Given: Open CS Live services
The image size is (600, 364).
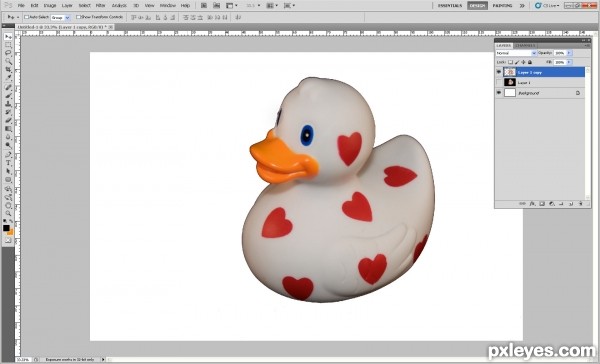Looking at the screenshot, I should click(548, 5).
